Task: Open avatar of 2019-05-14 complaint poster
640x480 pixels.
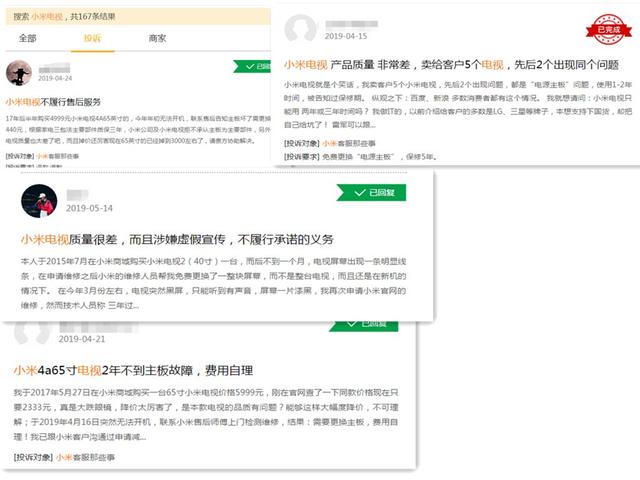Action: 39,201
